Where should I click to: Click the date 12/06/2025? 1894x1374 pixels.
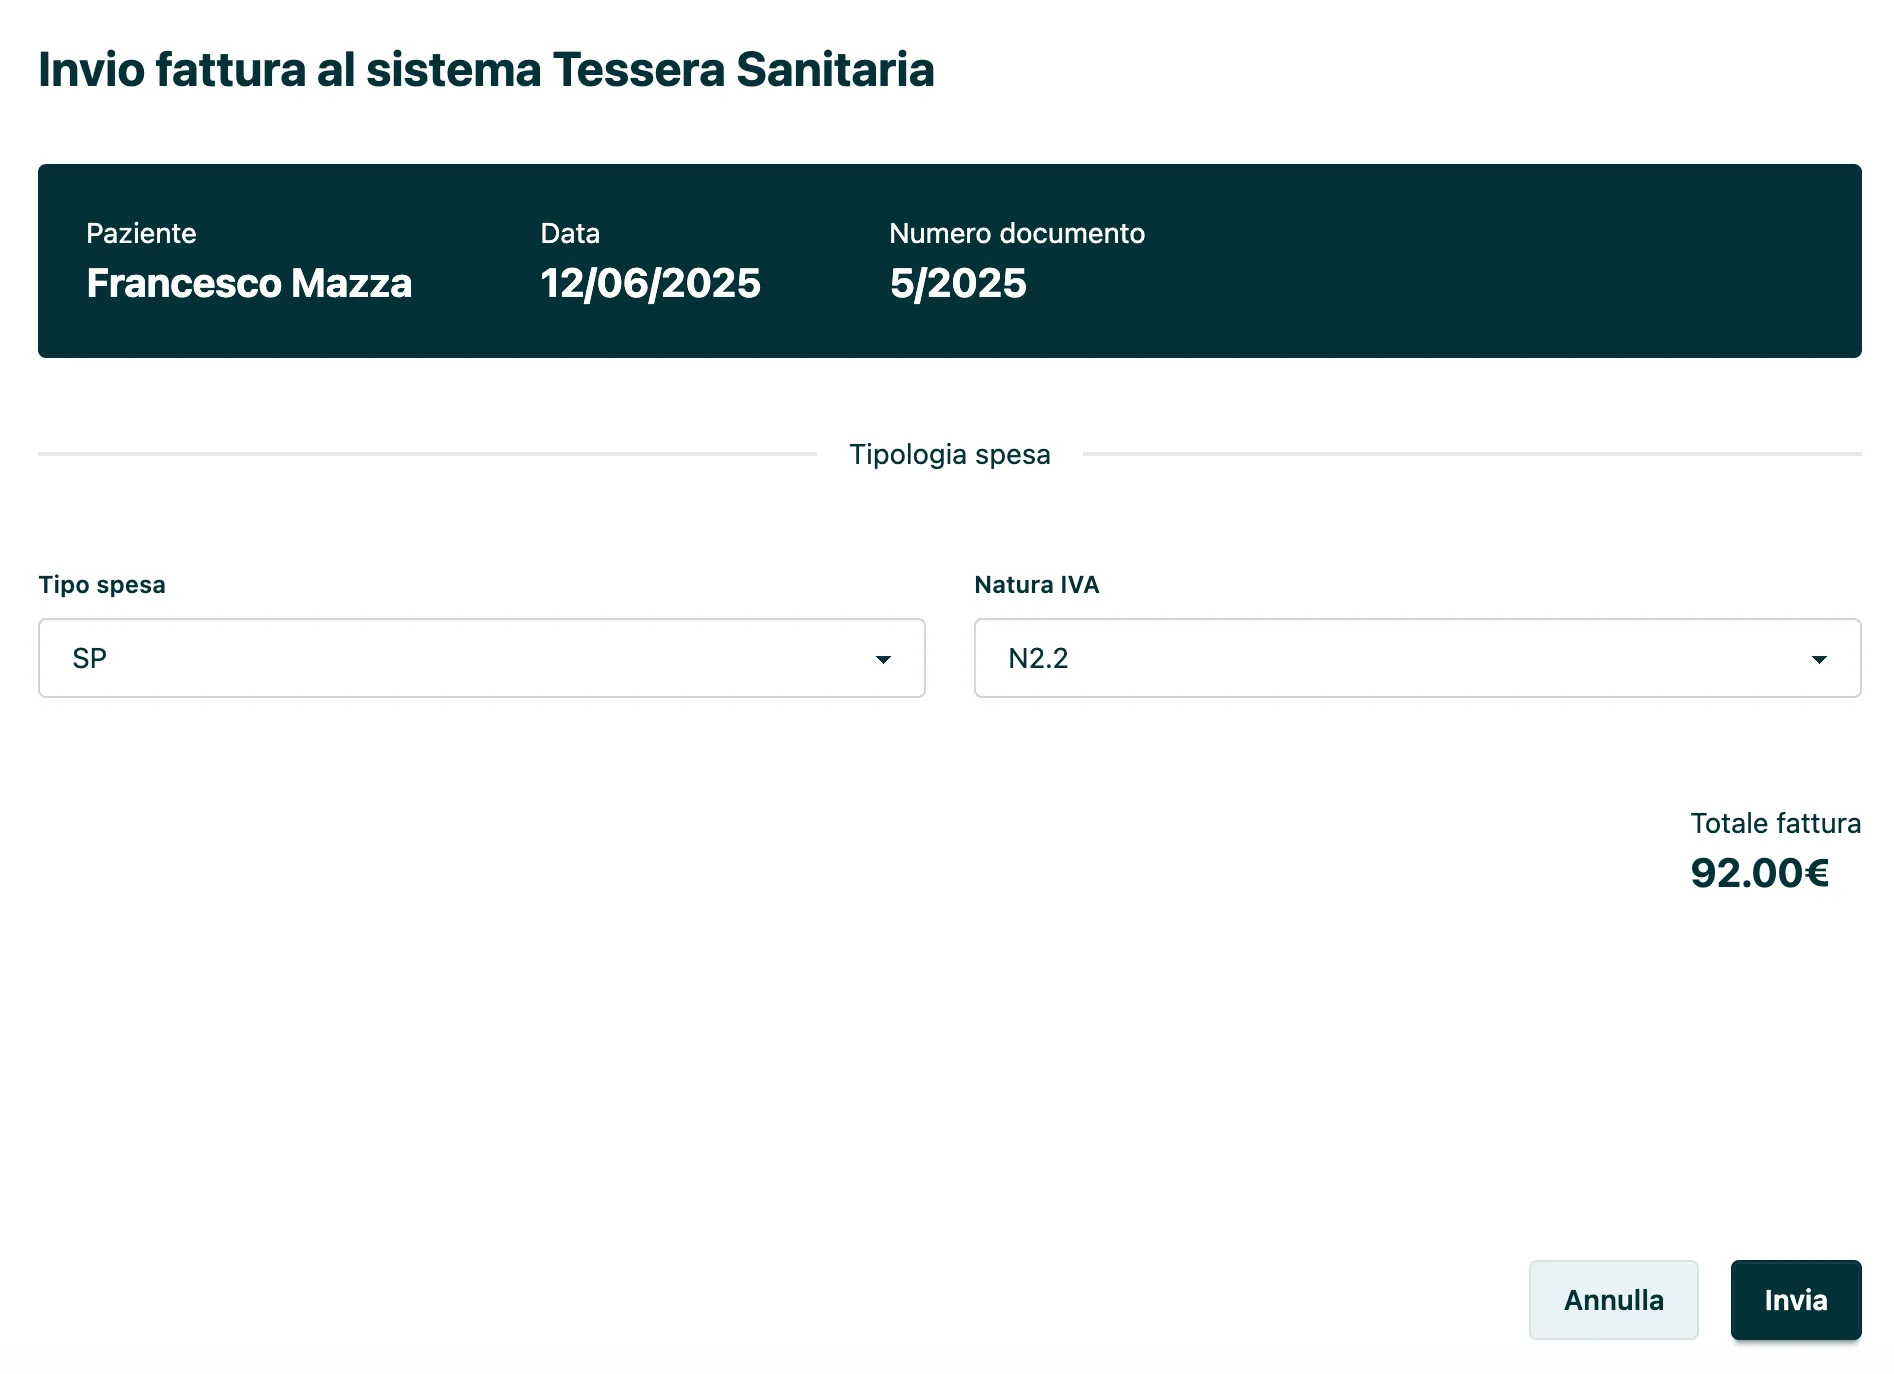point(650,283)
